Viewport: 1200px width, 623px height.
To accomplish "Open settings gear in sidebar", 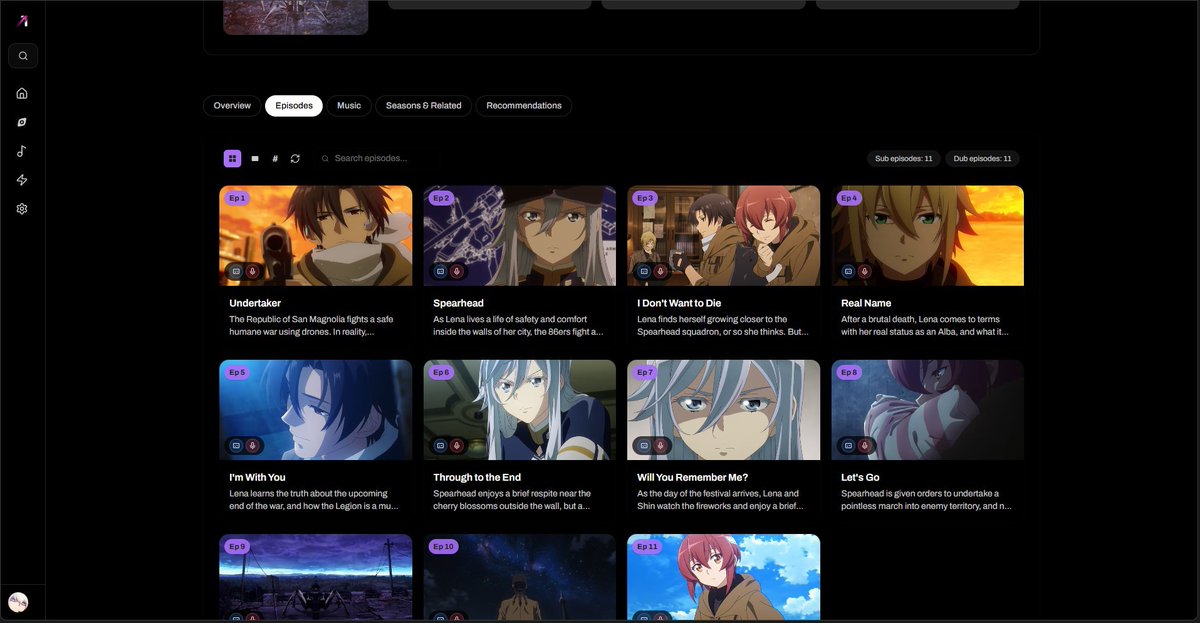I will (22, 209).
